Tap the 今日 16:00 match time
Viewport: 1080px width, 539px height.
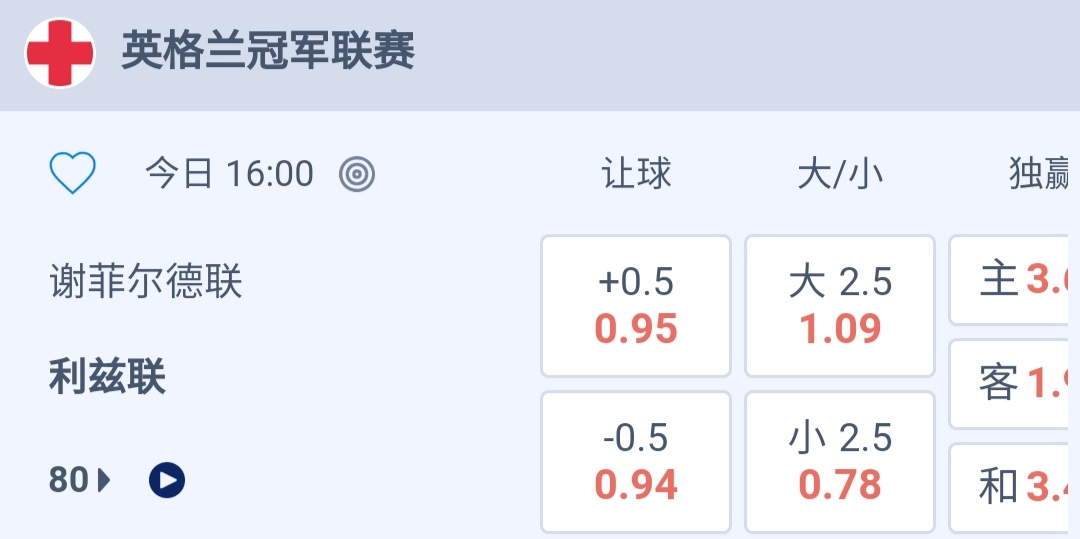click(229, 174)
